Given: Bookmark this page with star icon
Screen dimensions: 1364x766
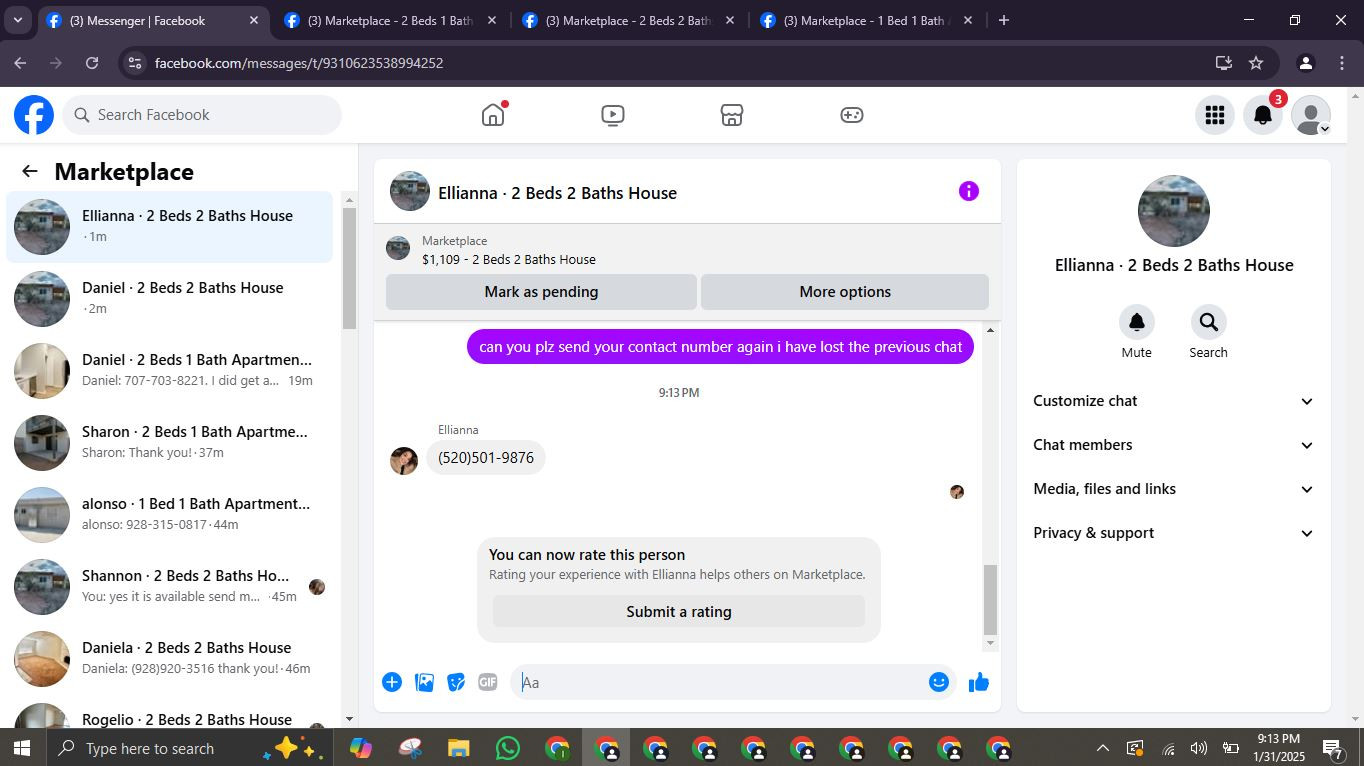Looking at the screenshot, I should point(1256,63).
